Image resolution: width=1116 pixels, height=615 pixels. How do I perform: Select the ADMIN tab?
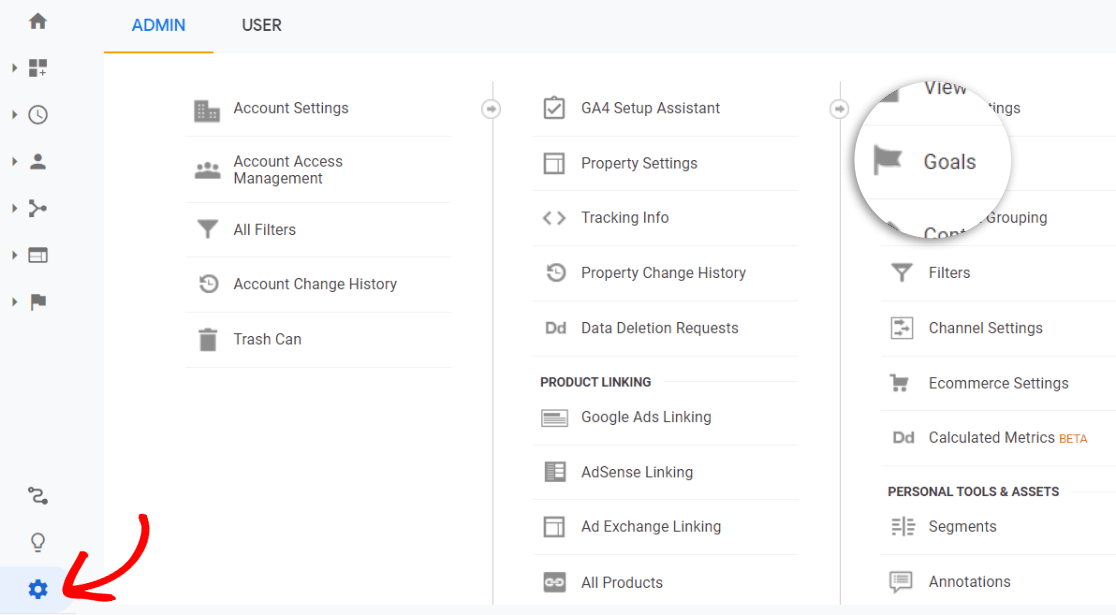click(x=158, y=26)
